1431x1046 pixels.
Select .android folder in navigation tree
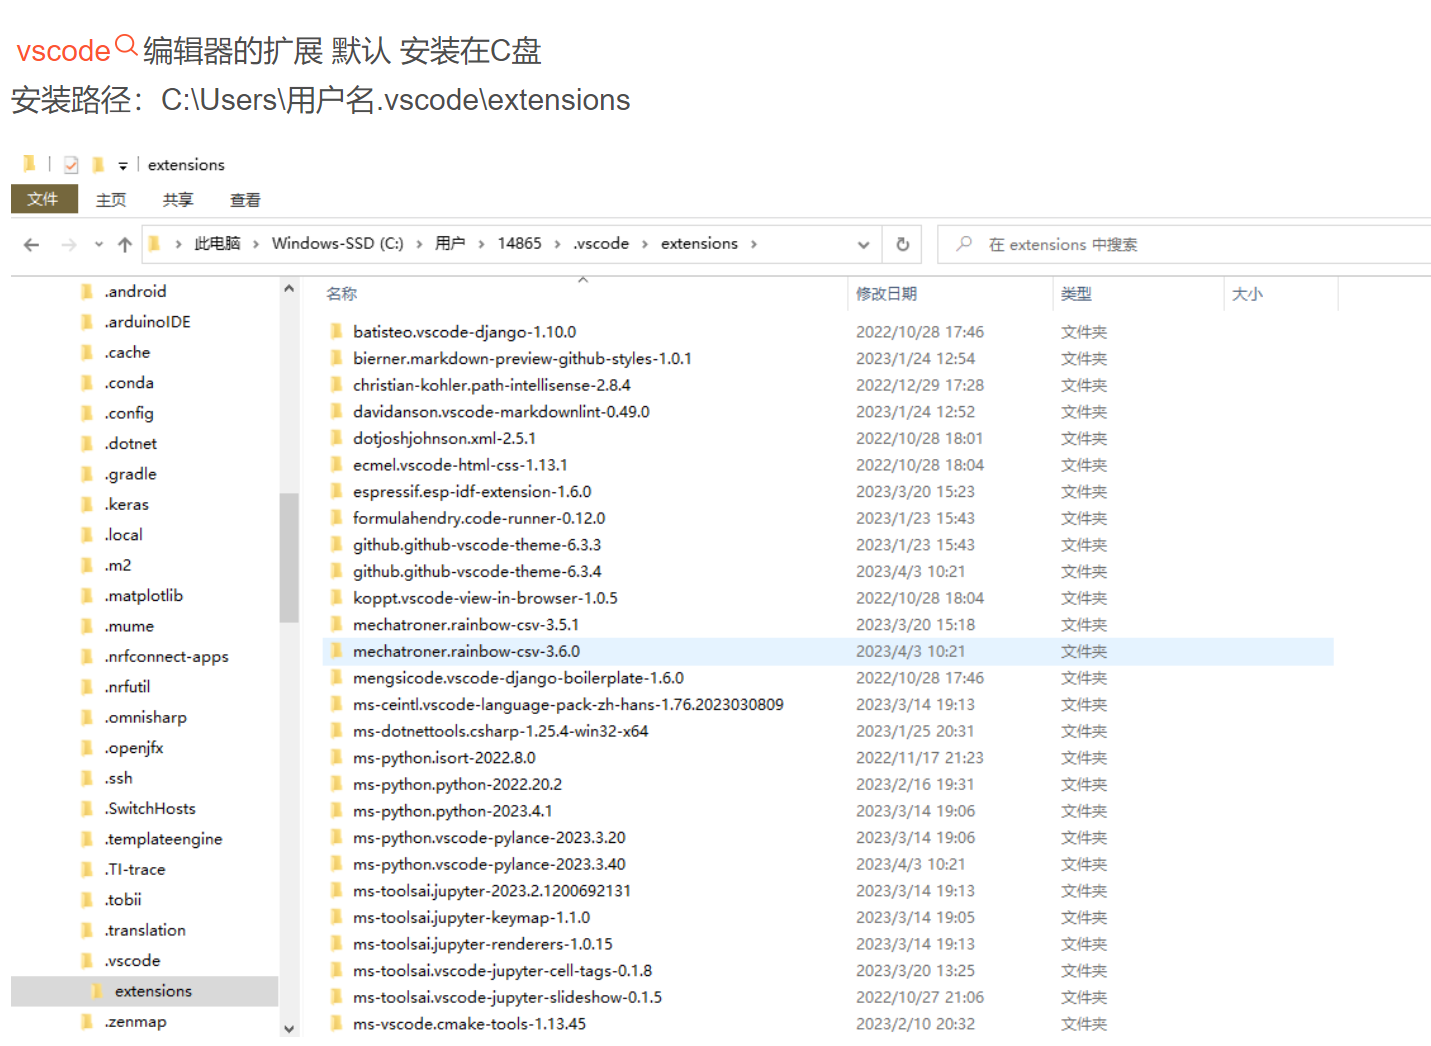(x=135, y=291)
